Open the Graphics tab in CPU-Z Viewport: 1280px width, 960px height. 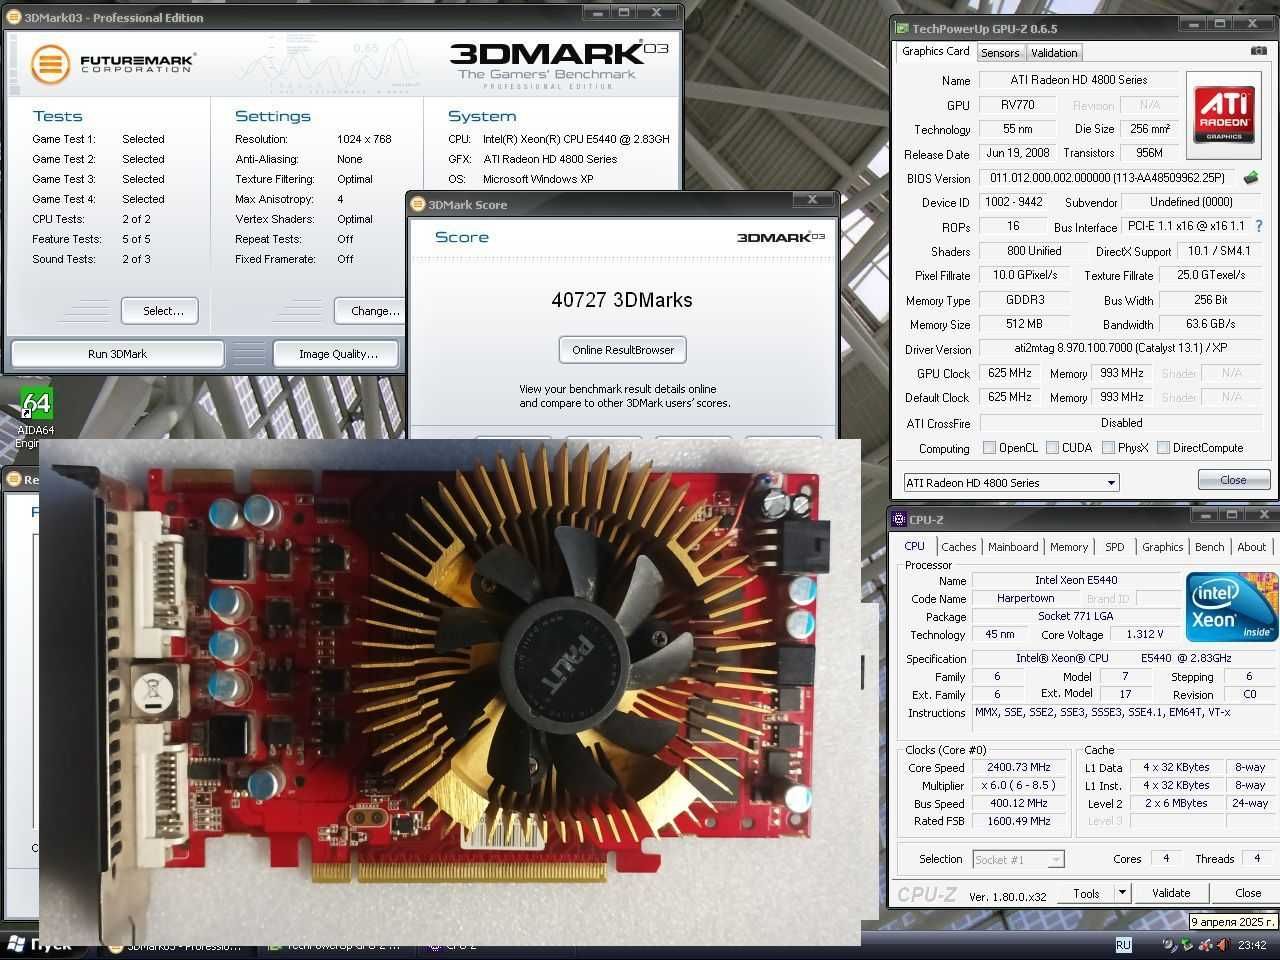(x=1162, y=547)
